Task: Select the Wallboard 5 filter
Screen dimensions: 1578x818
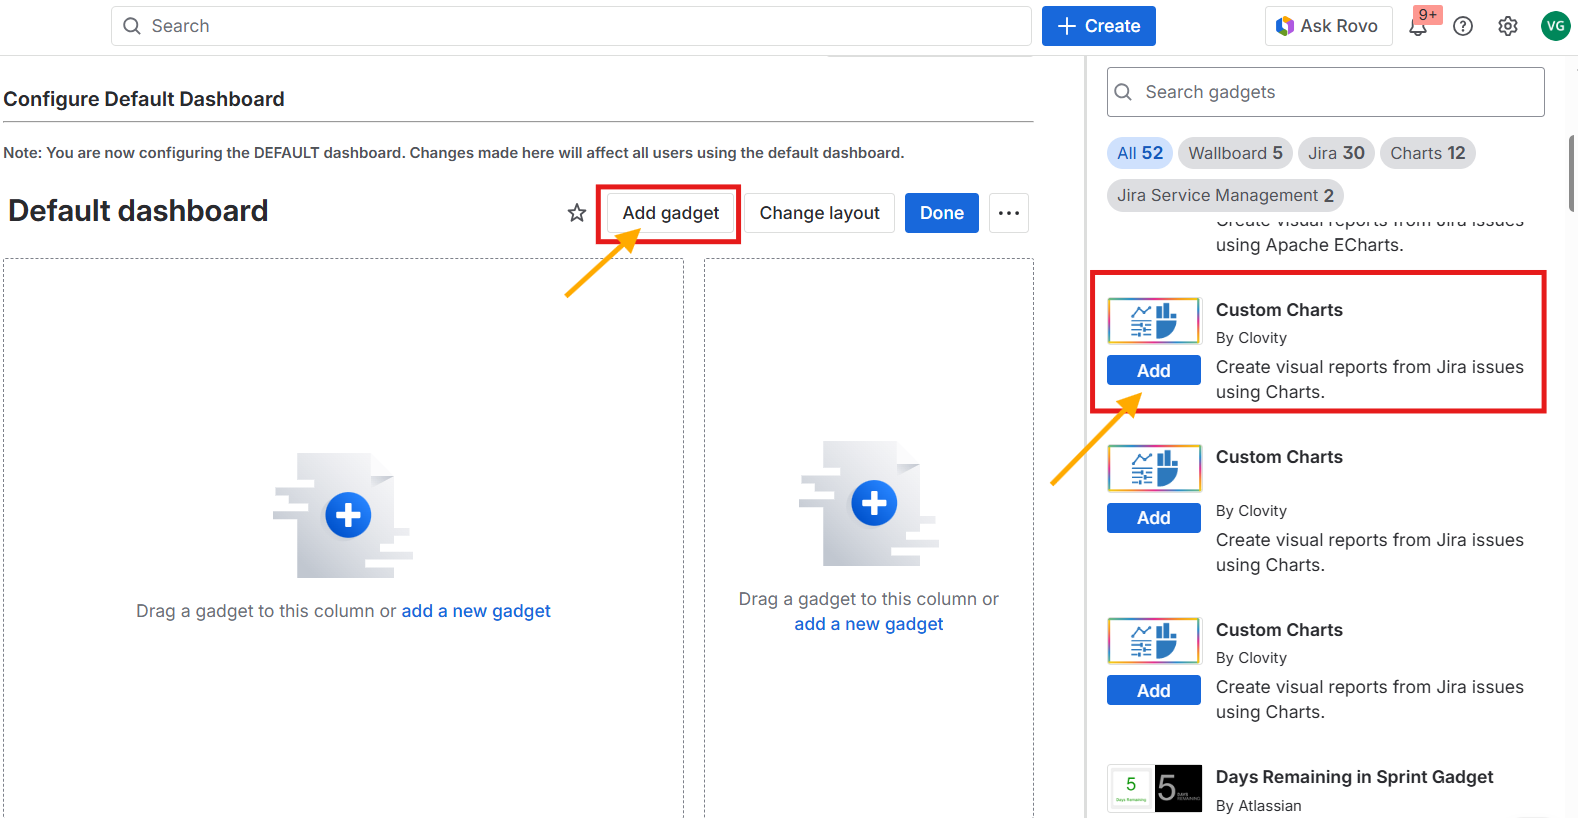Action: click(x=1235, y=153)
